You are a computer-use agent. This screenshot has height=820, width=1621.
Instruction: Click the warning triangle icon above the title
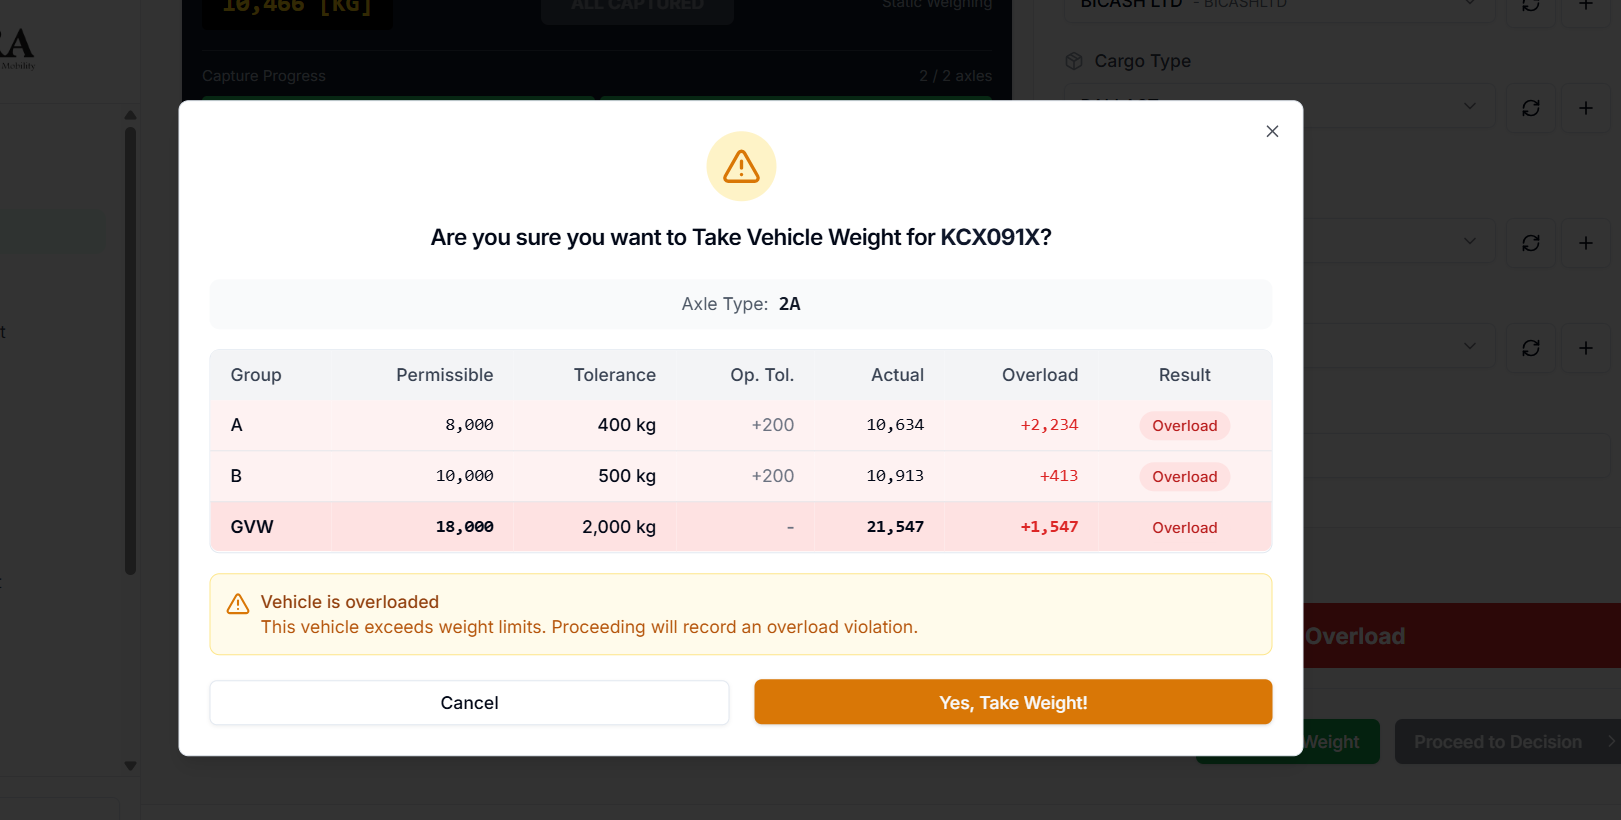[741, 166]
